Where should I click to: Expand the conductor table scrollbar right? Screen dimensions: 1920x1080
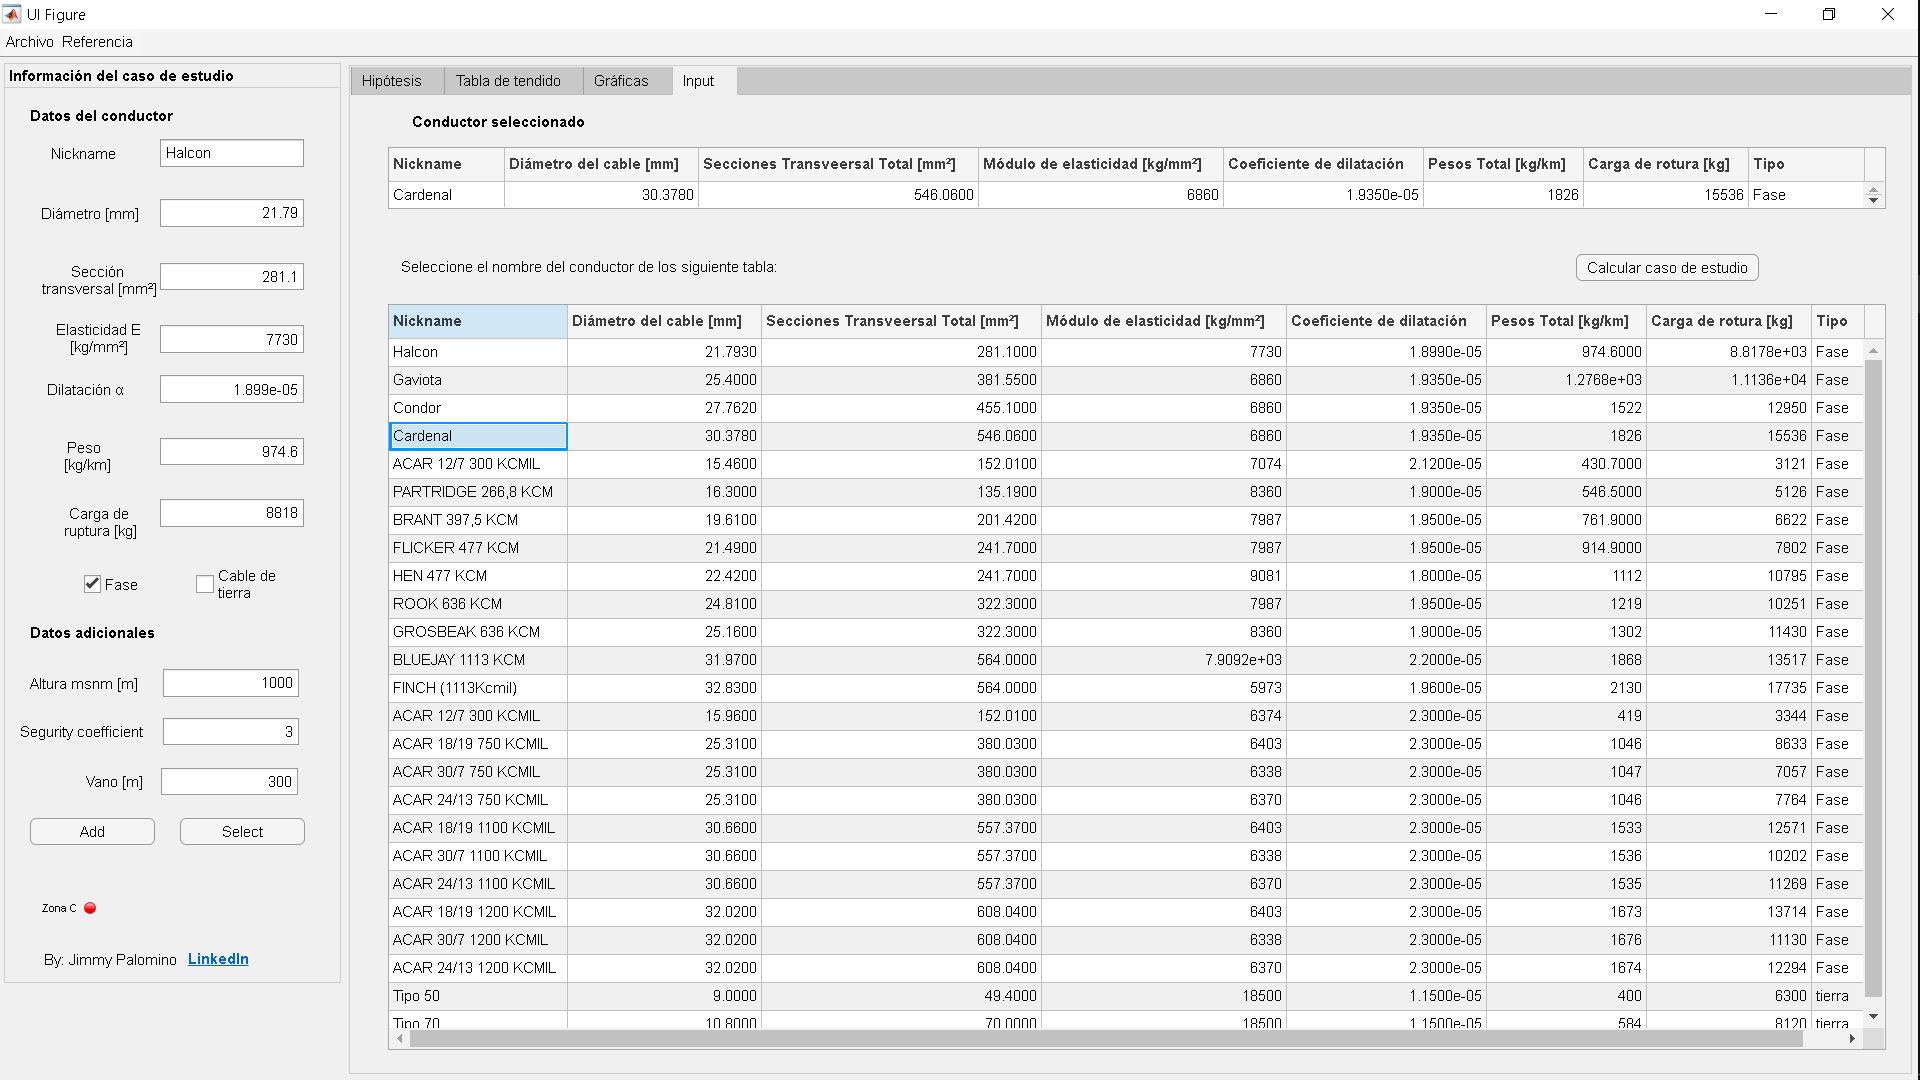(x=1853, y=1039)
